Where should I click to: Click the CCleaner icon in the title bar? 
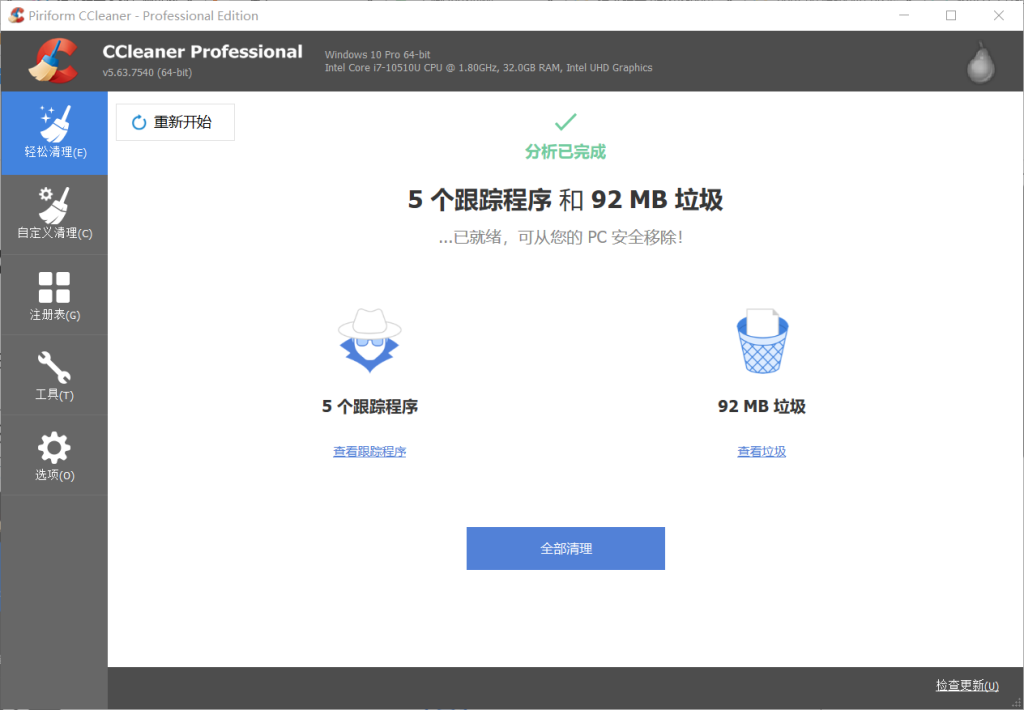[16, 15]
